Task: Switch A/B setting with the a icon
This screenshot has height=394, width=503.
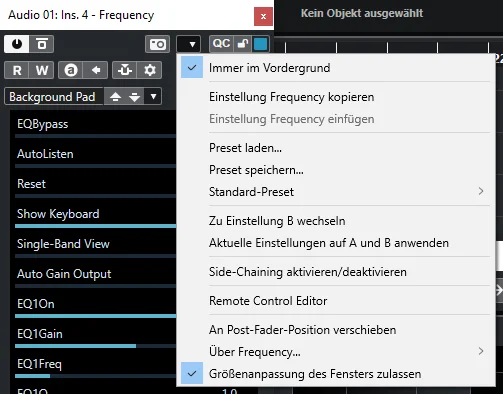Action: [x=71, y=70]
